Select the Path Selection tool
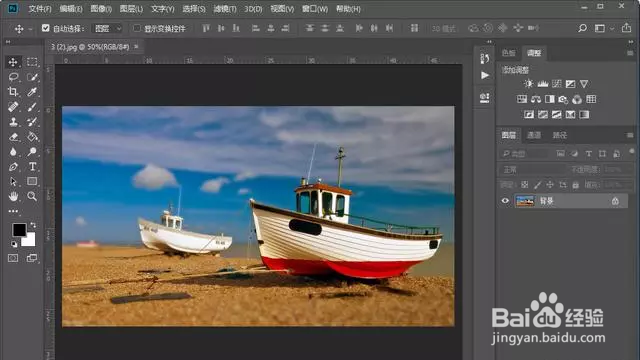Screen dimensions: 640x360 pyautogui.click(x=13, y=181)
